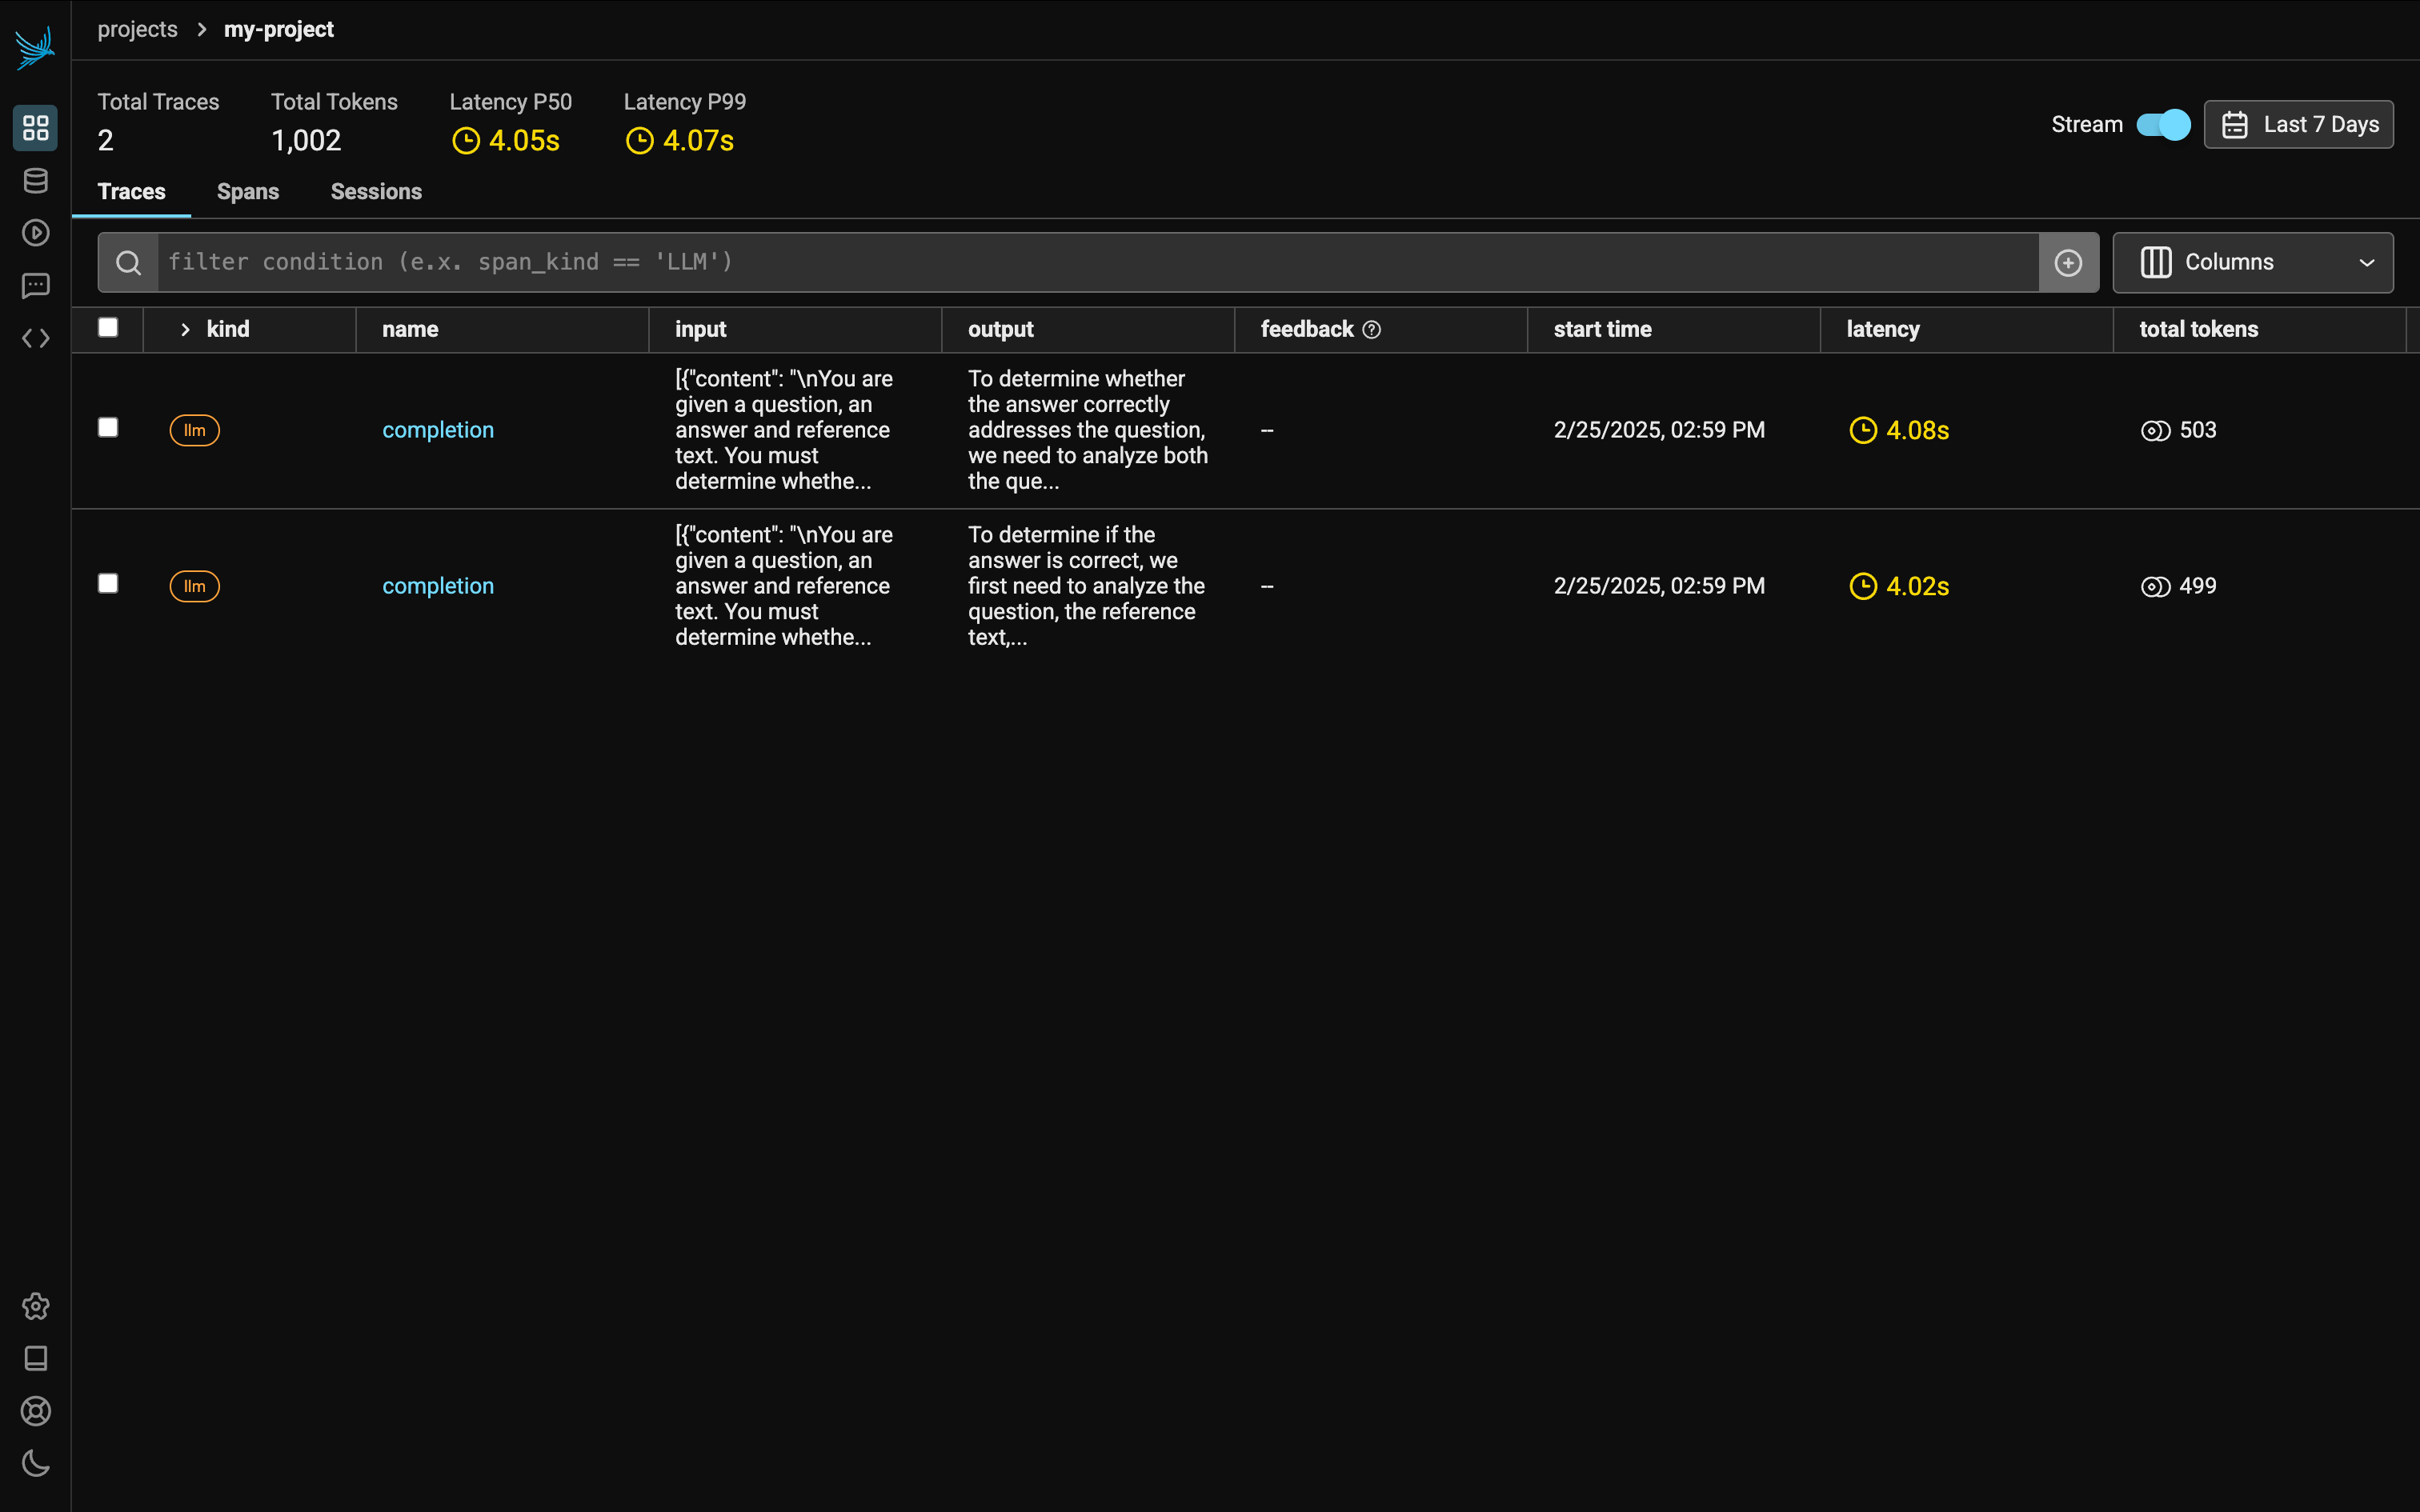Open the Last 7 Days time range picker
This screenshot has height=1512, width=2420.
click(2298, 125)
